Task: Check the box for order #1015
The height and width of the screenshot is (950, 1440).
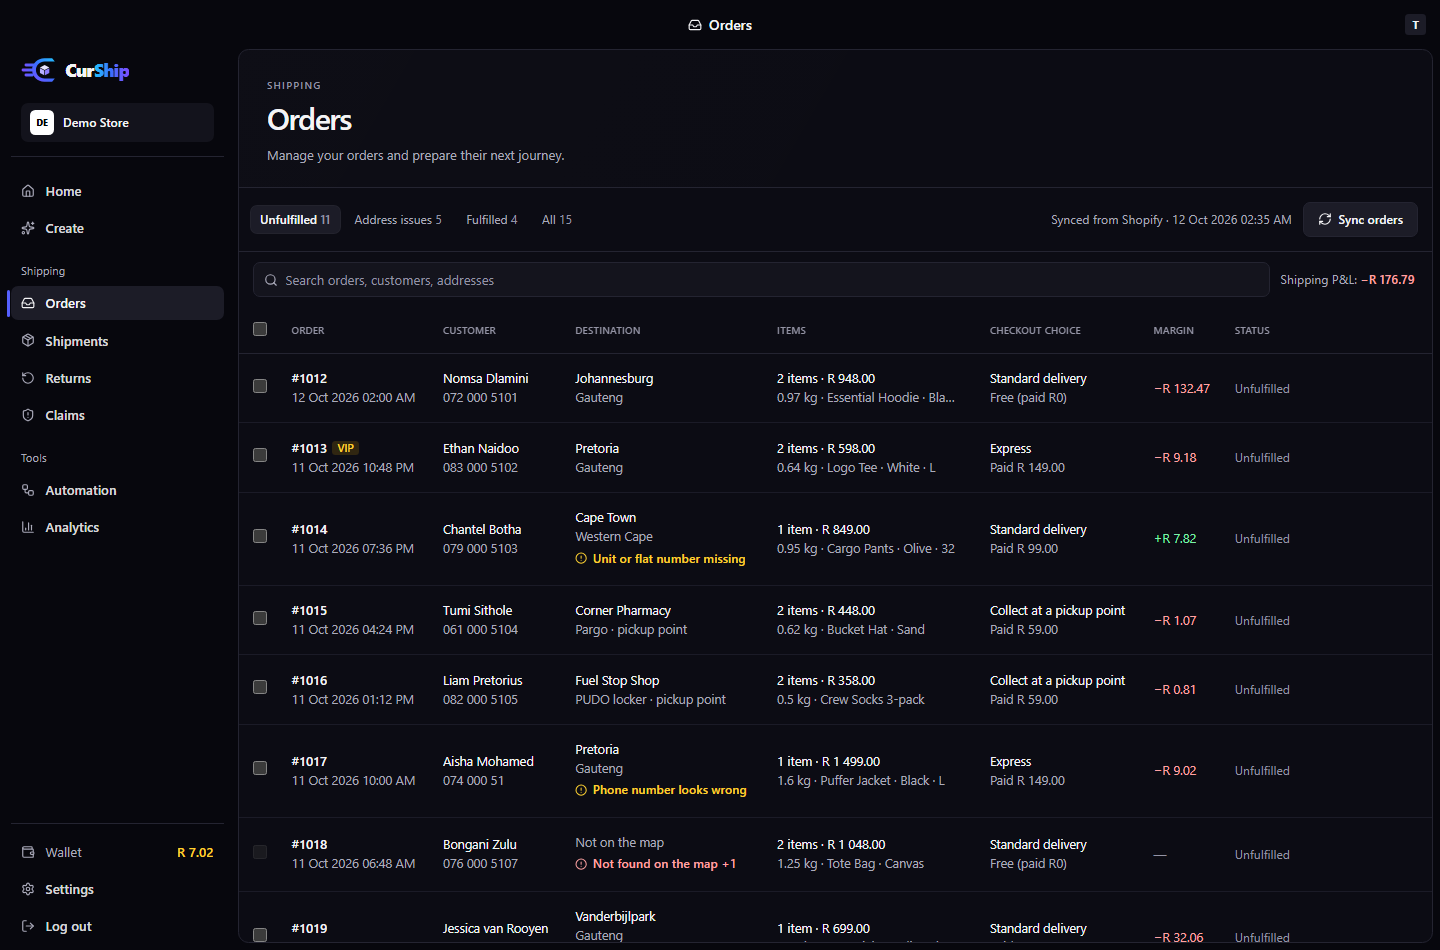Action: pos(260,618)
